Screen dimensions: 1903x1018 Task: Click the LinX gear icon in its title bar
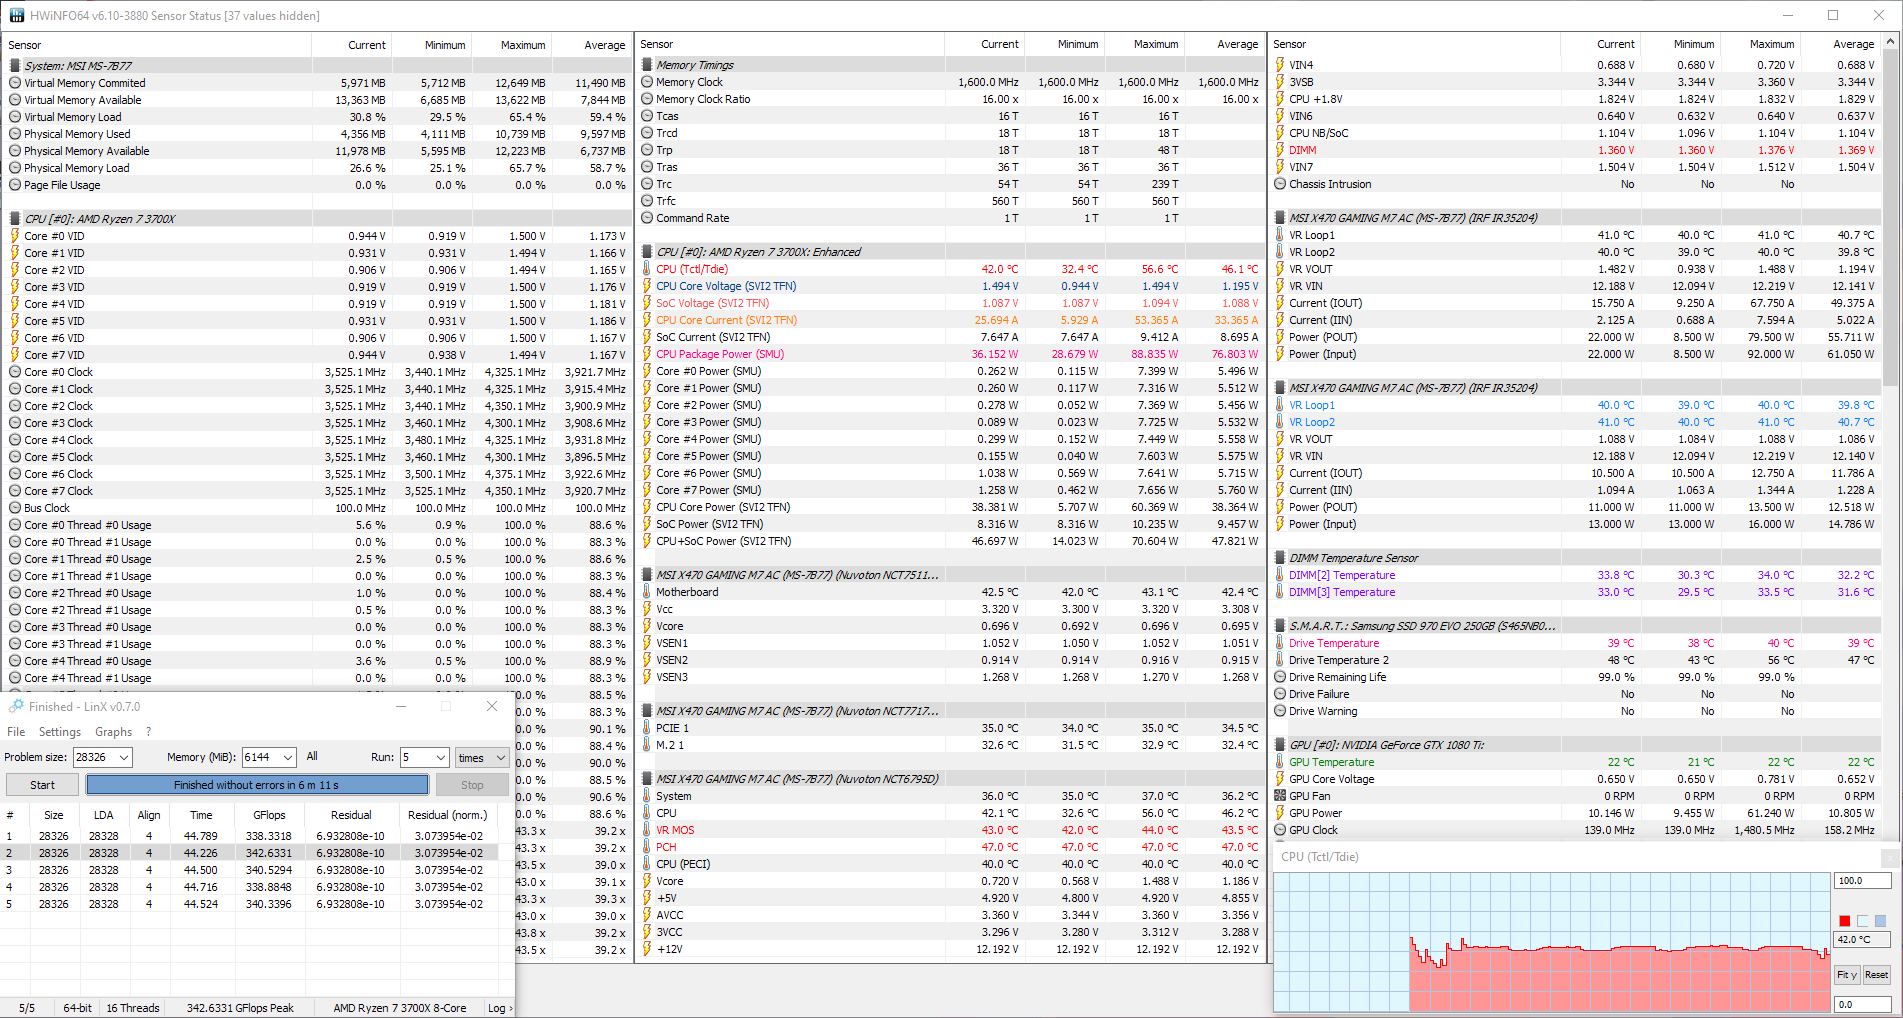(x=16, y=706)
